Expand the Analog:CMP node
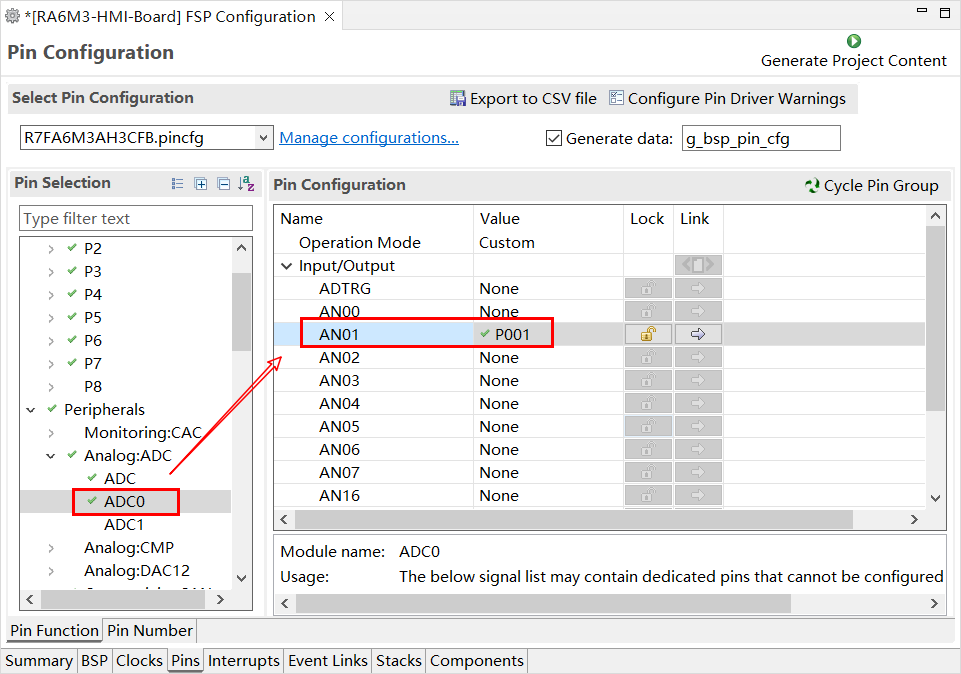This screenshot has height=674, width=961. 51,548
